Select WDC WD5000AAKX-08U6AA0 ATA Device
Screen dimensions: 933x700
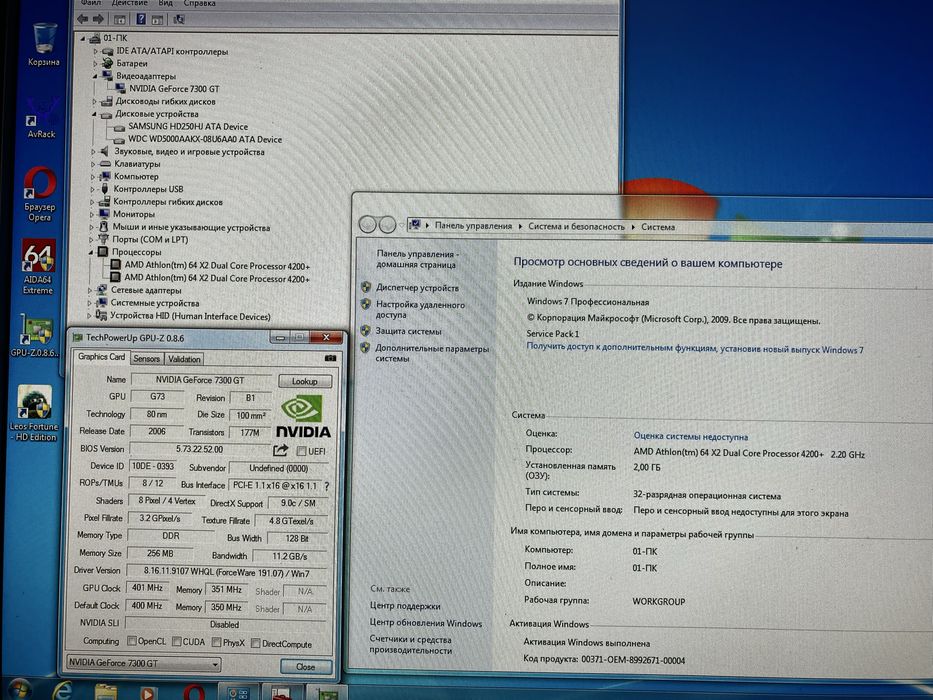(x=205, y=139)
